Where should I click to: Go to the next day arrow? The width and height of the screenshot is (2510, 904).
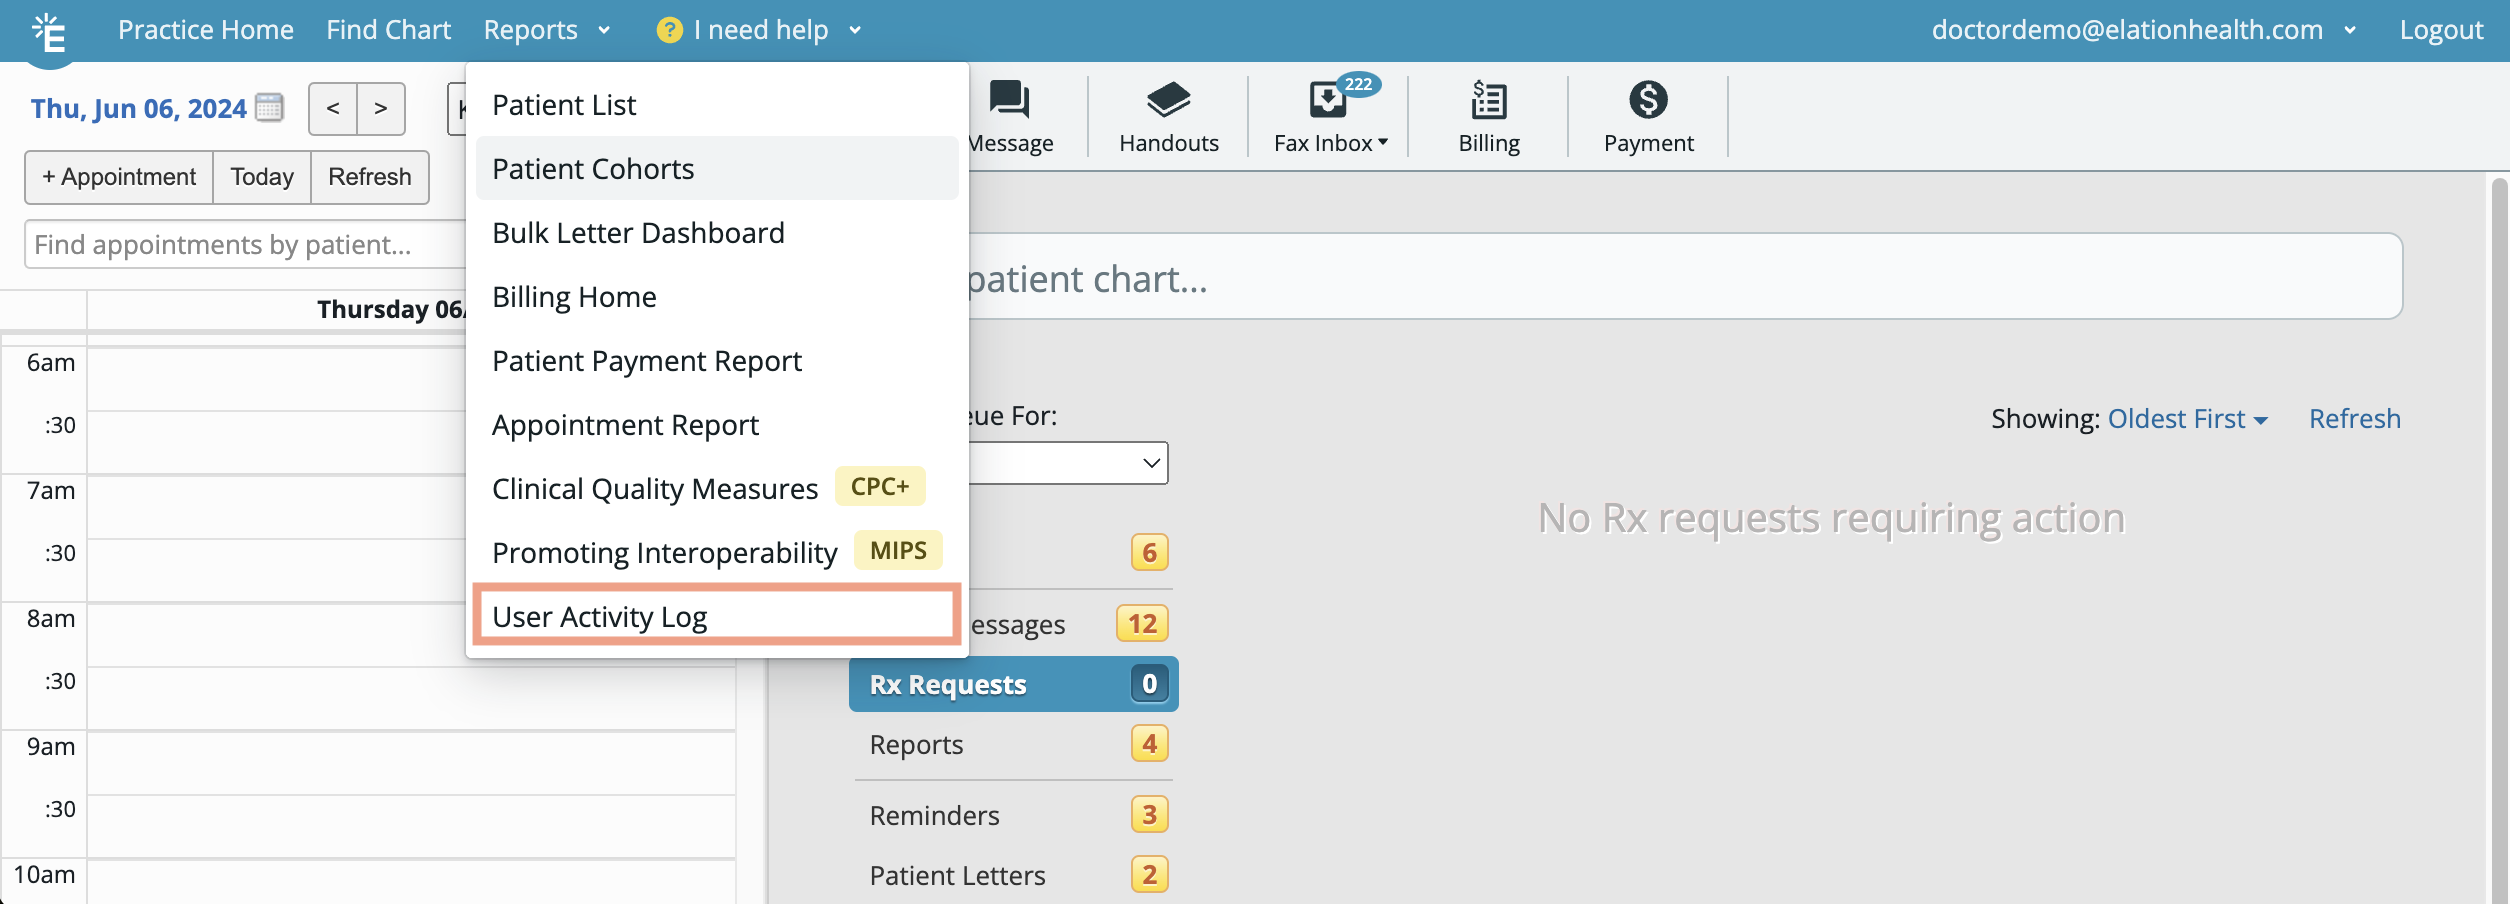click(380, 108)
